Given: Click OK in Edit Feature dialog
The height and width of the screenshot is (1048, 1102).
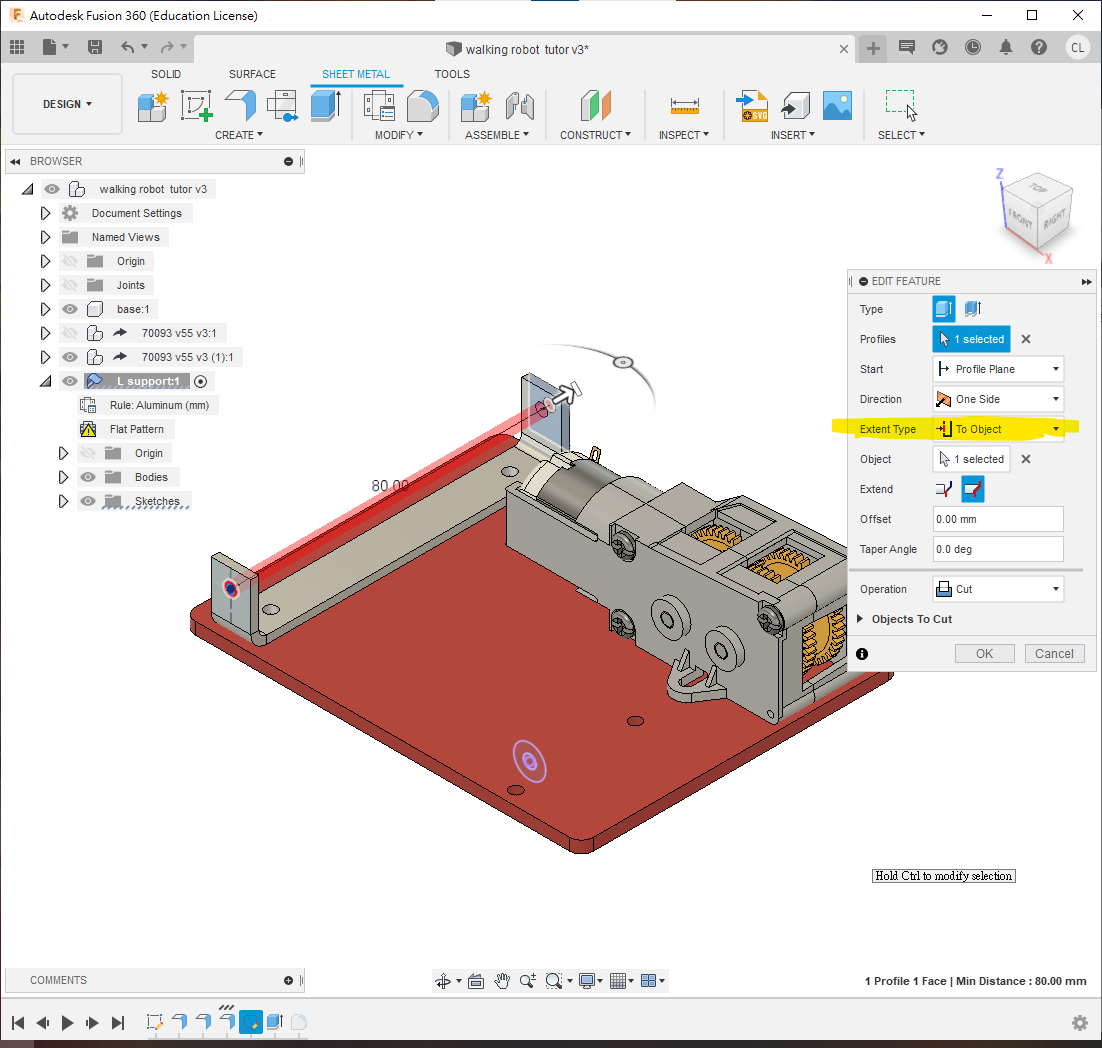Looking at the screenshot, I should pyautogui.click(x=984, y=653).
